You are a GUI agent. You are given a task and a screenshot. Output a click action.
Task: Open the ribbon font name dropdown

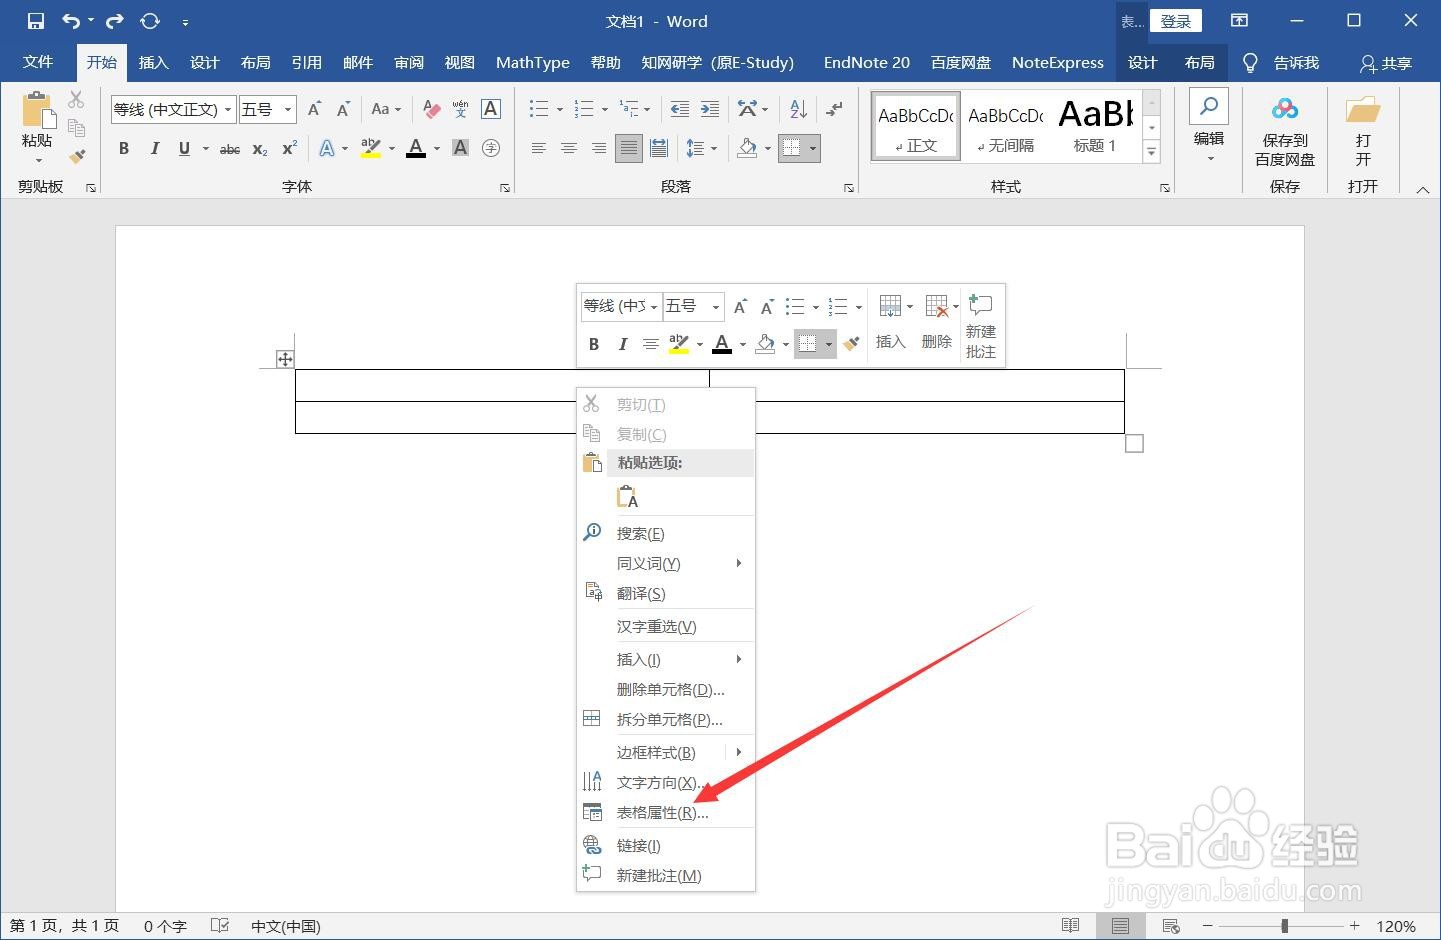(x=229, y=110)
